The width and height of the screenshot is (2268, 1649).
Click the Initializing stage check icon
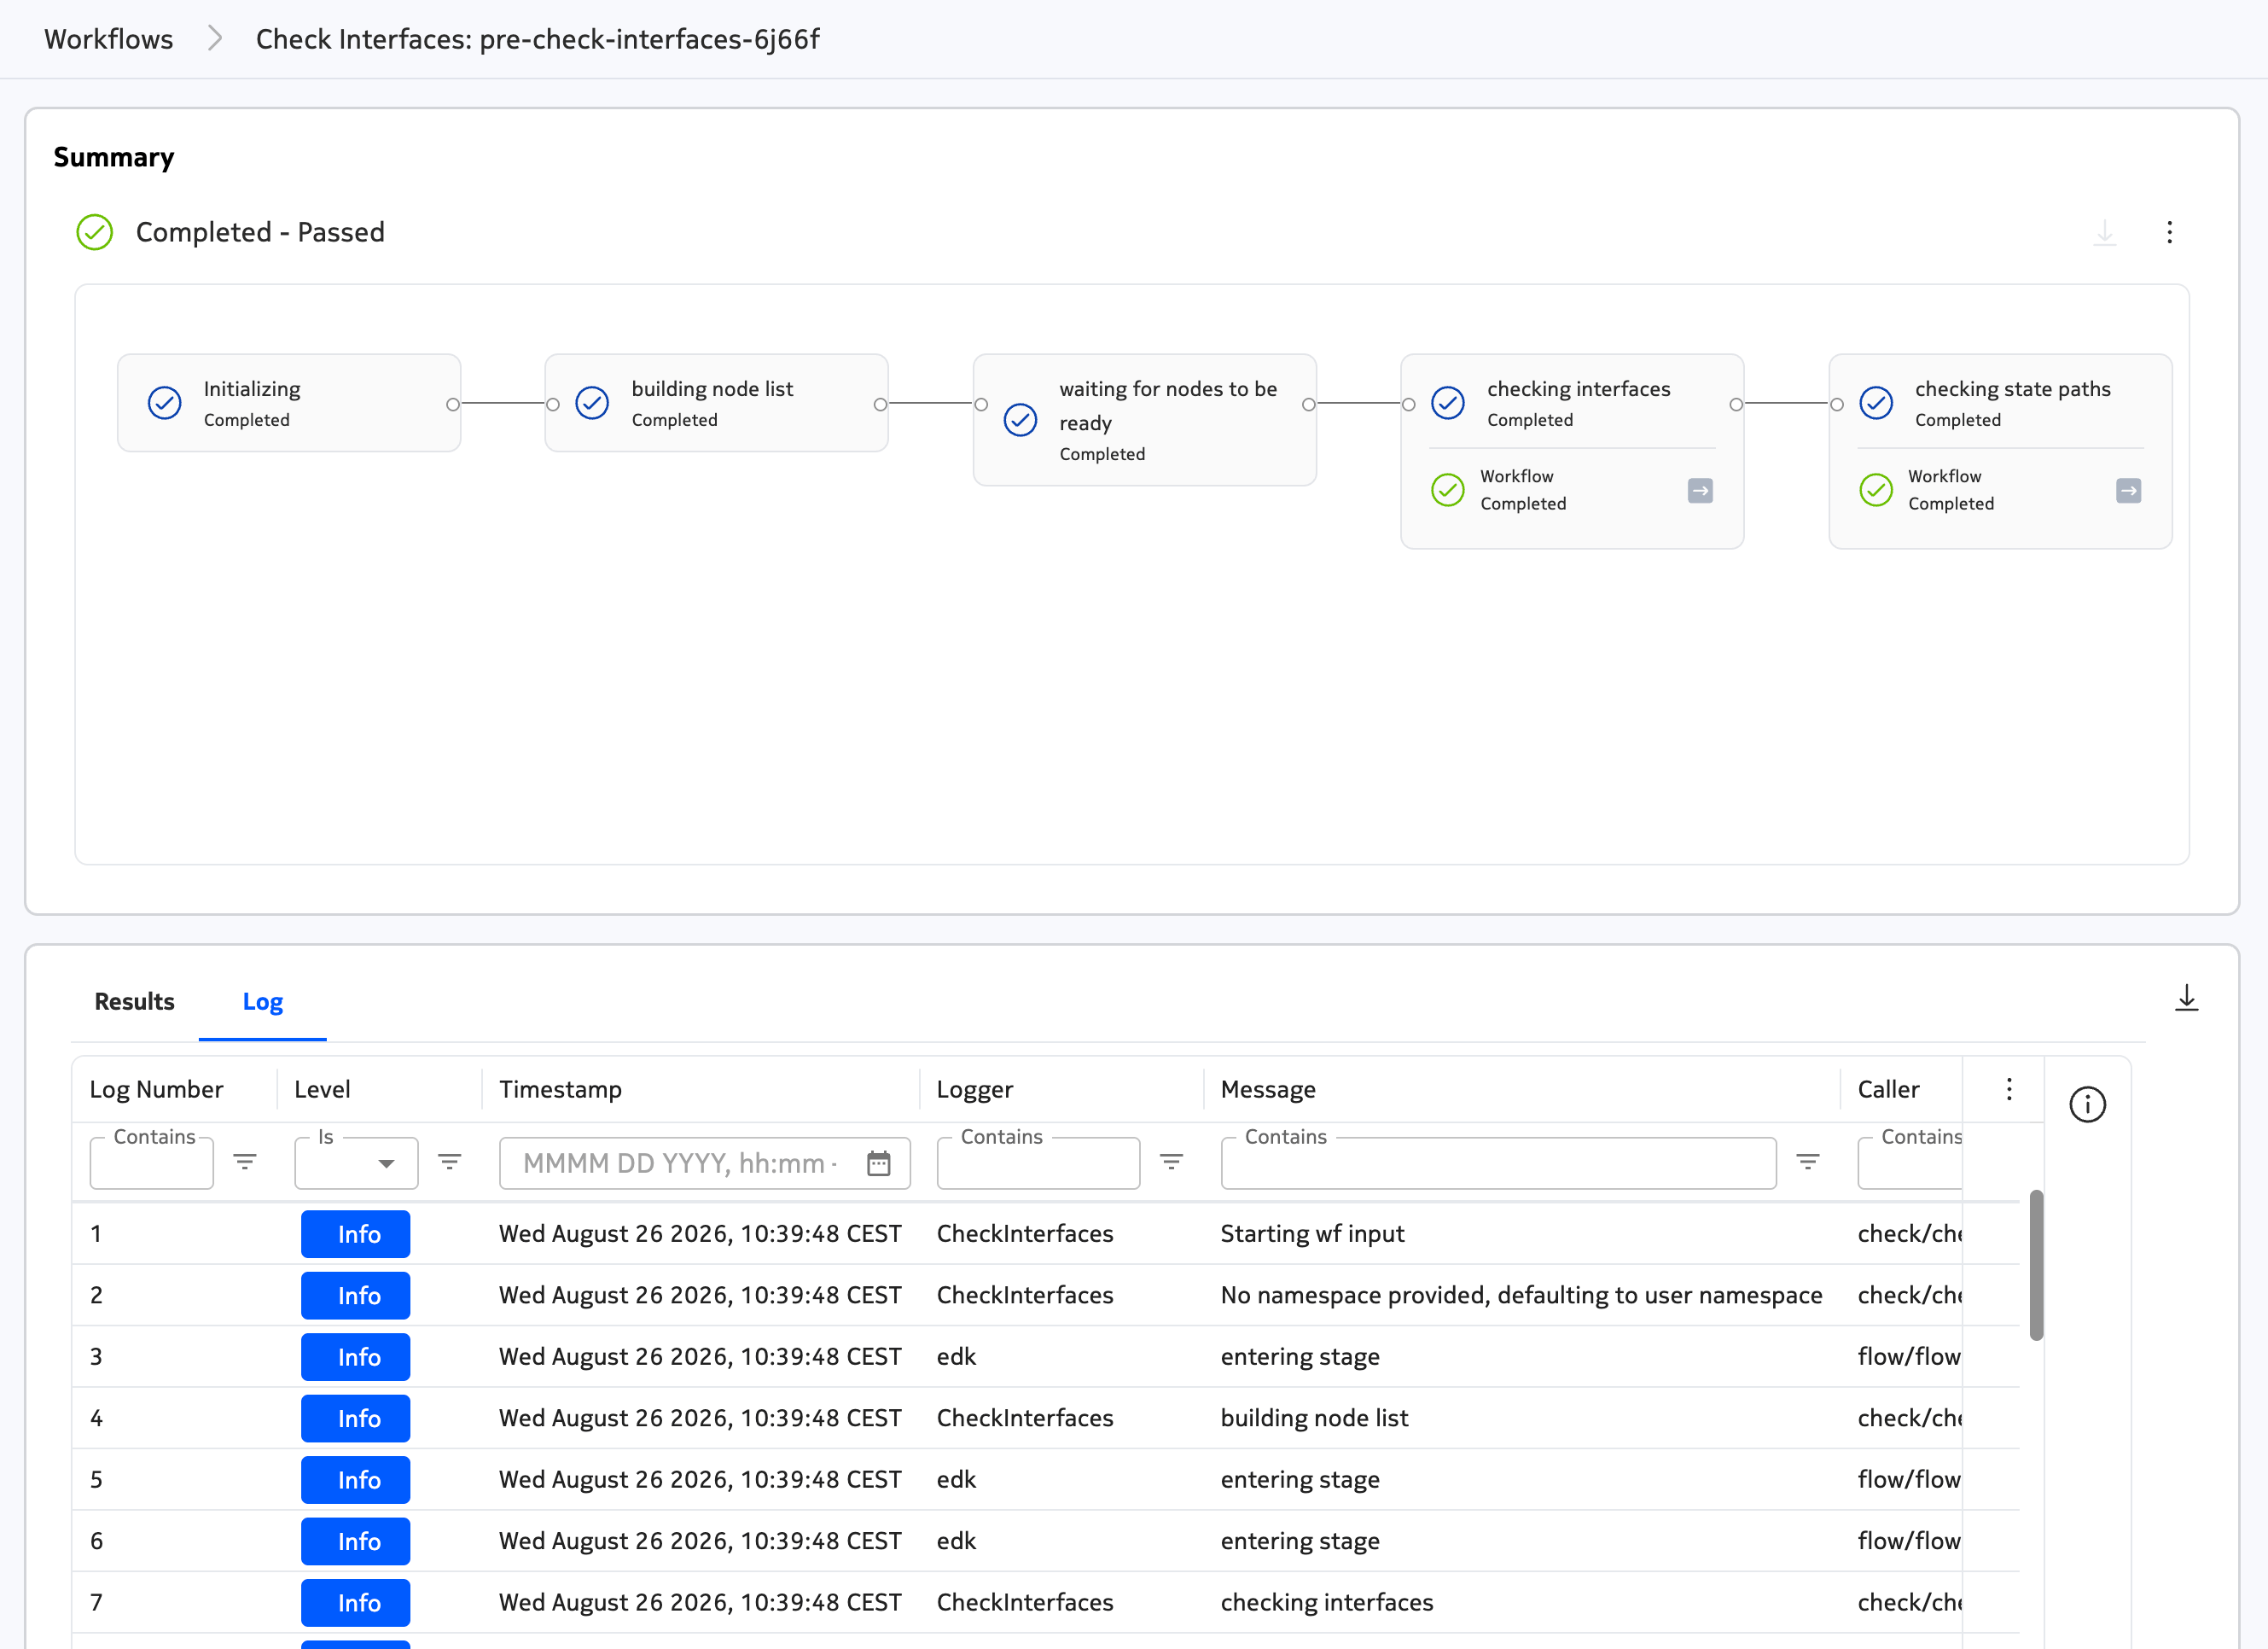[164, 403]
